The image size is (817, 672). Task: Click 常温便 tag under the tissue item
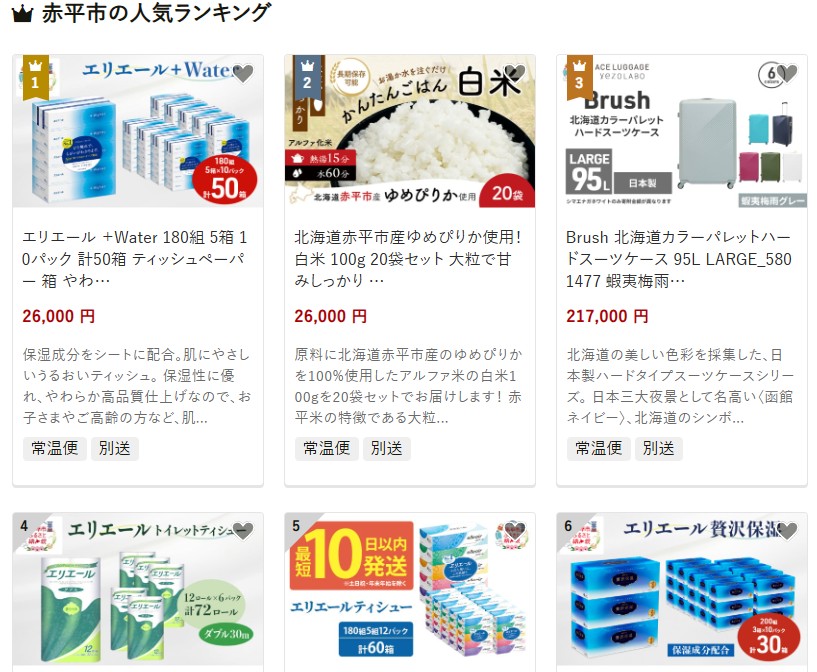55,449
